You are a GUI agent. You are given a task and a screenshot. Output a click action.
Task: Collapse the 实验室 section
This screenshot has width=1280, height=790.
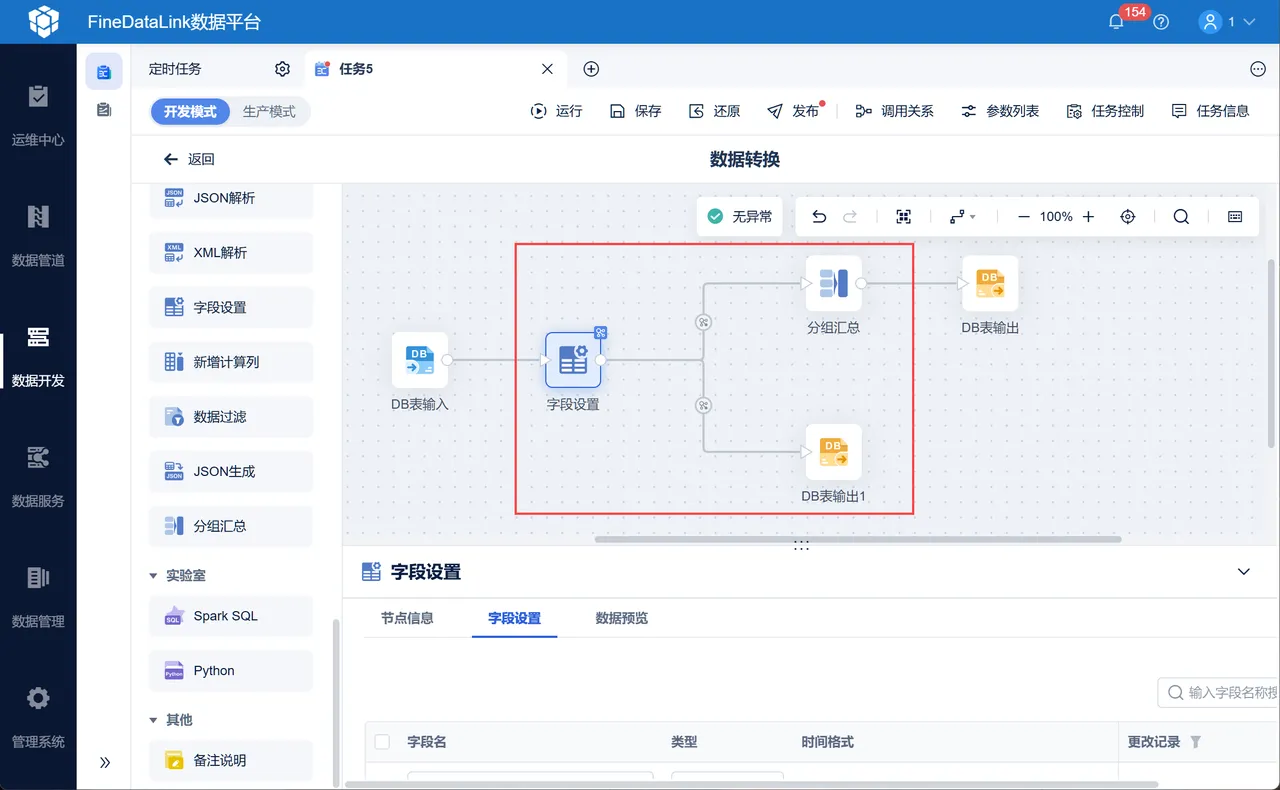point(153,576)
